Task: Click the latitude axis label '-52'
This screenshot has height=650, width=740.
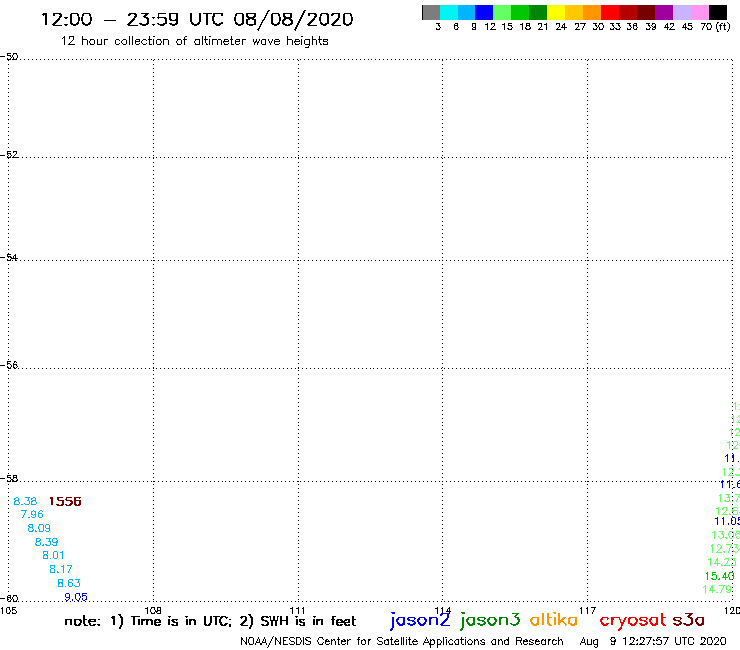Action: [x=9, y=155]
